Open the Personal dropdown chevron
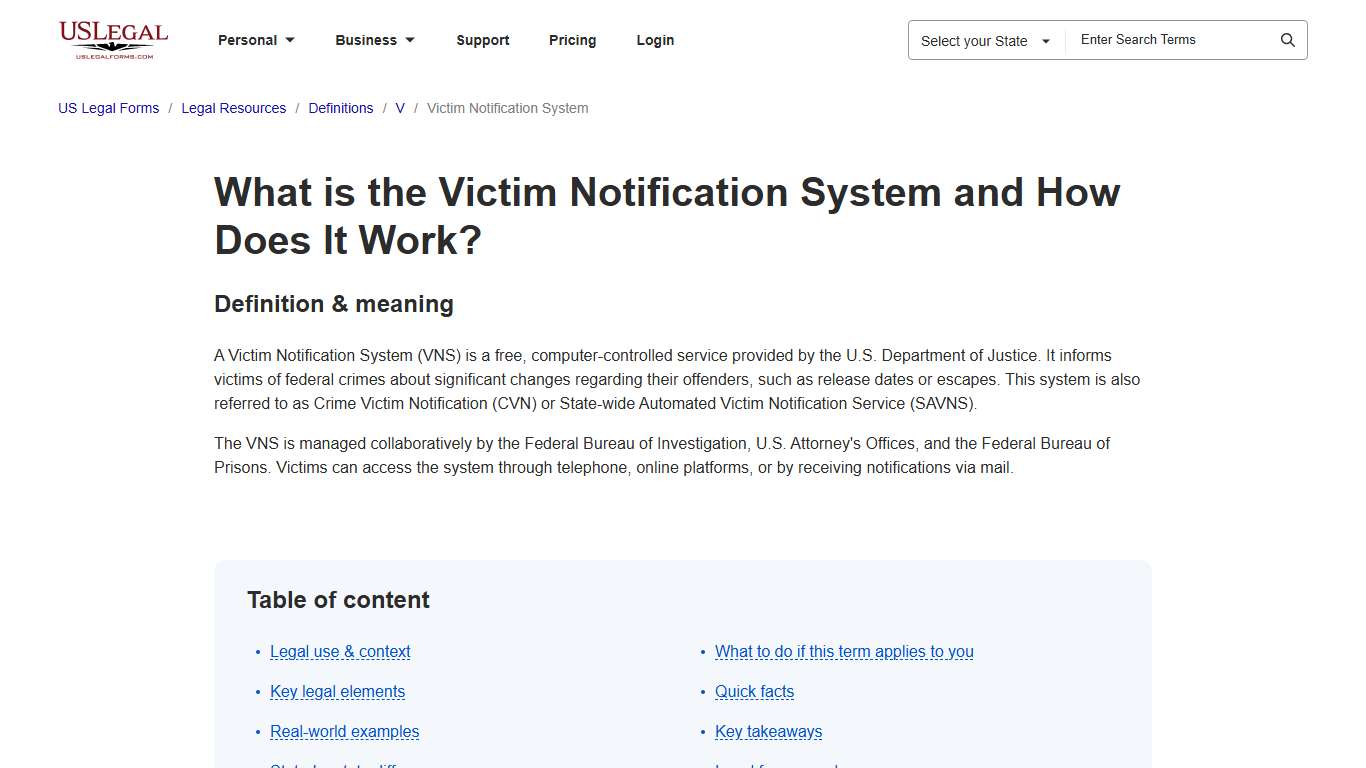This screenshot has height=768, width=1366. pos(290,40)
